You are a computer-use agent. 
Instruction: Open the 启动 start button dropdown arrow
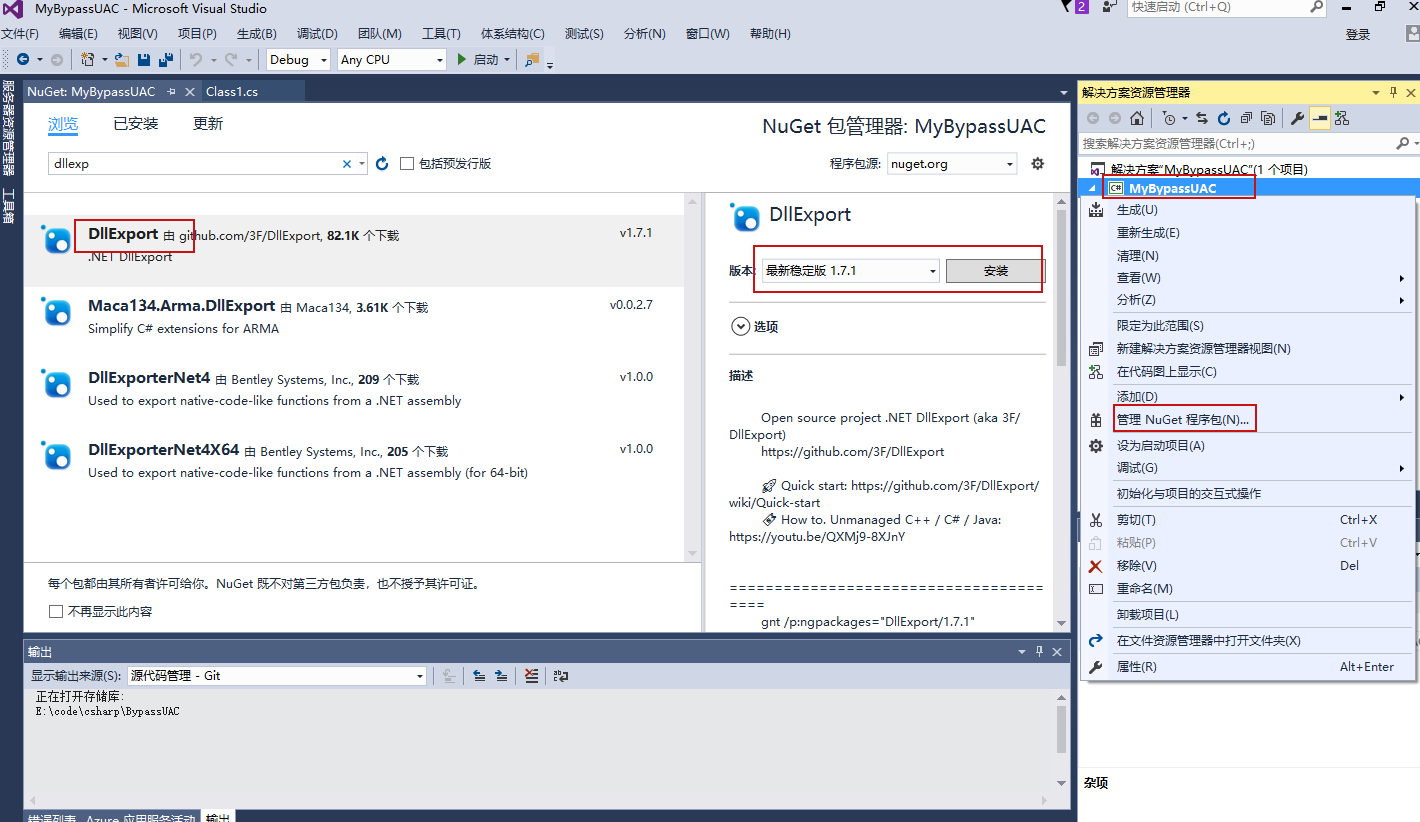click(x=507, y=60)
